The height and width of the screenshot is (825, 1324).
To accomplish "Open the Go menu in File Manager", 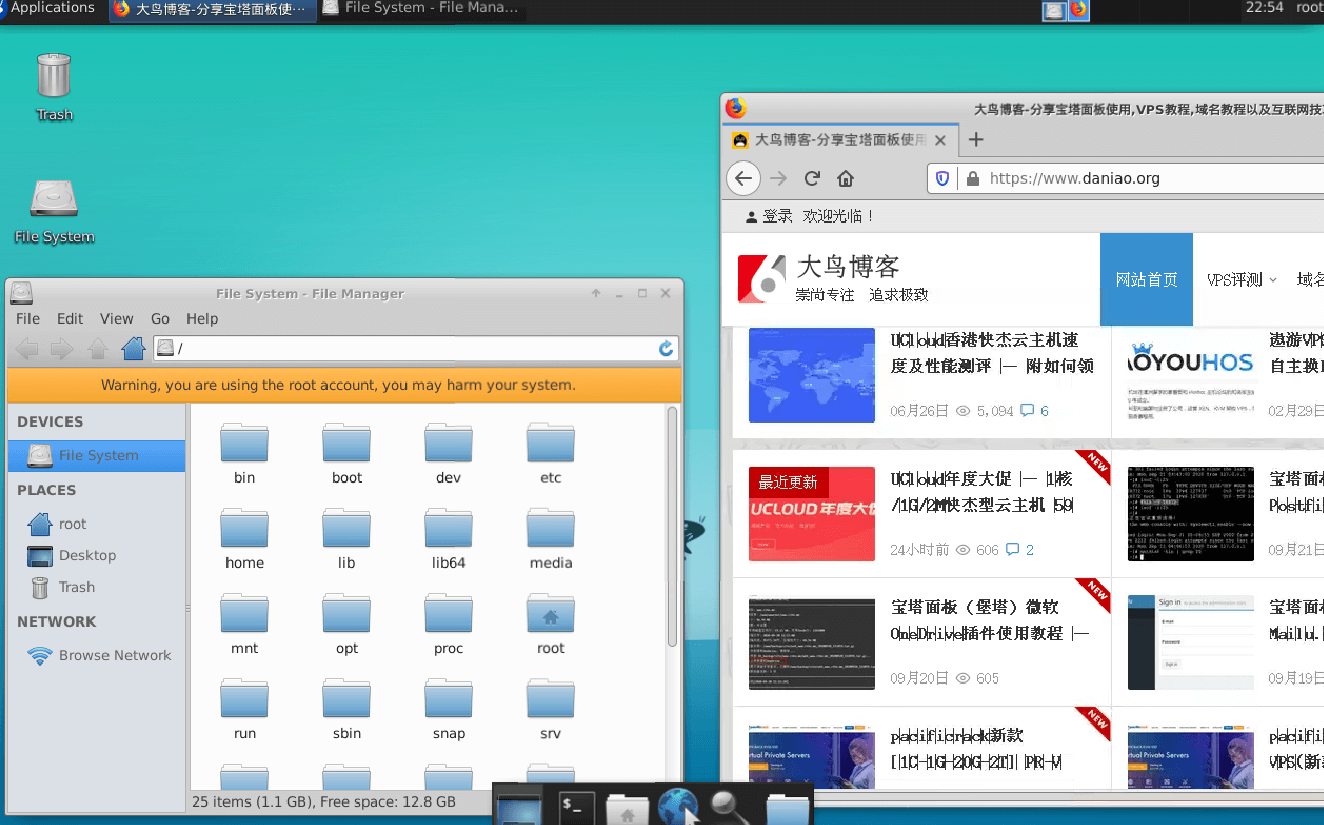I will pyautogui.click(x=160, y=318).
